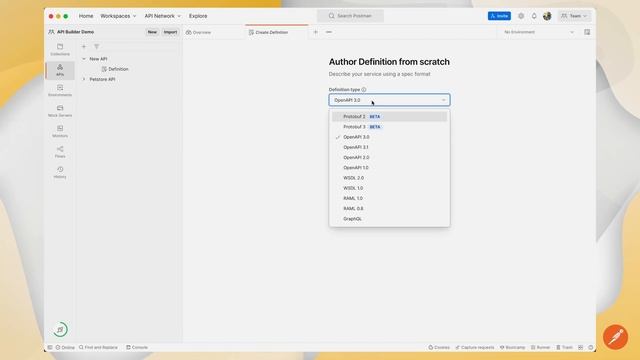Click the plus icon to create new API
This screenshot has width=640, height=360.
[x=84, y=47]
